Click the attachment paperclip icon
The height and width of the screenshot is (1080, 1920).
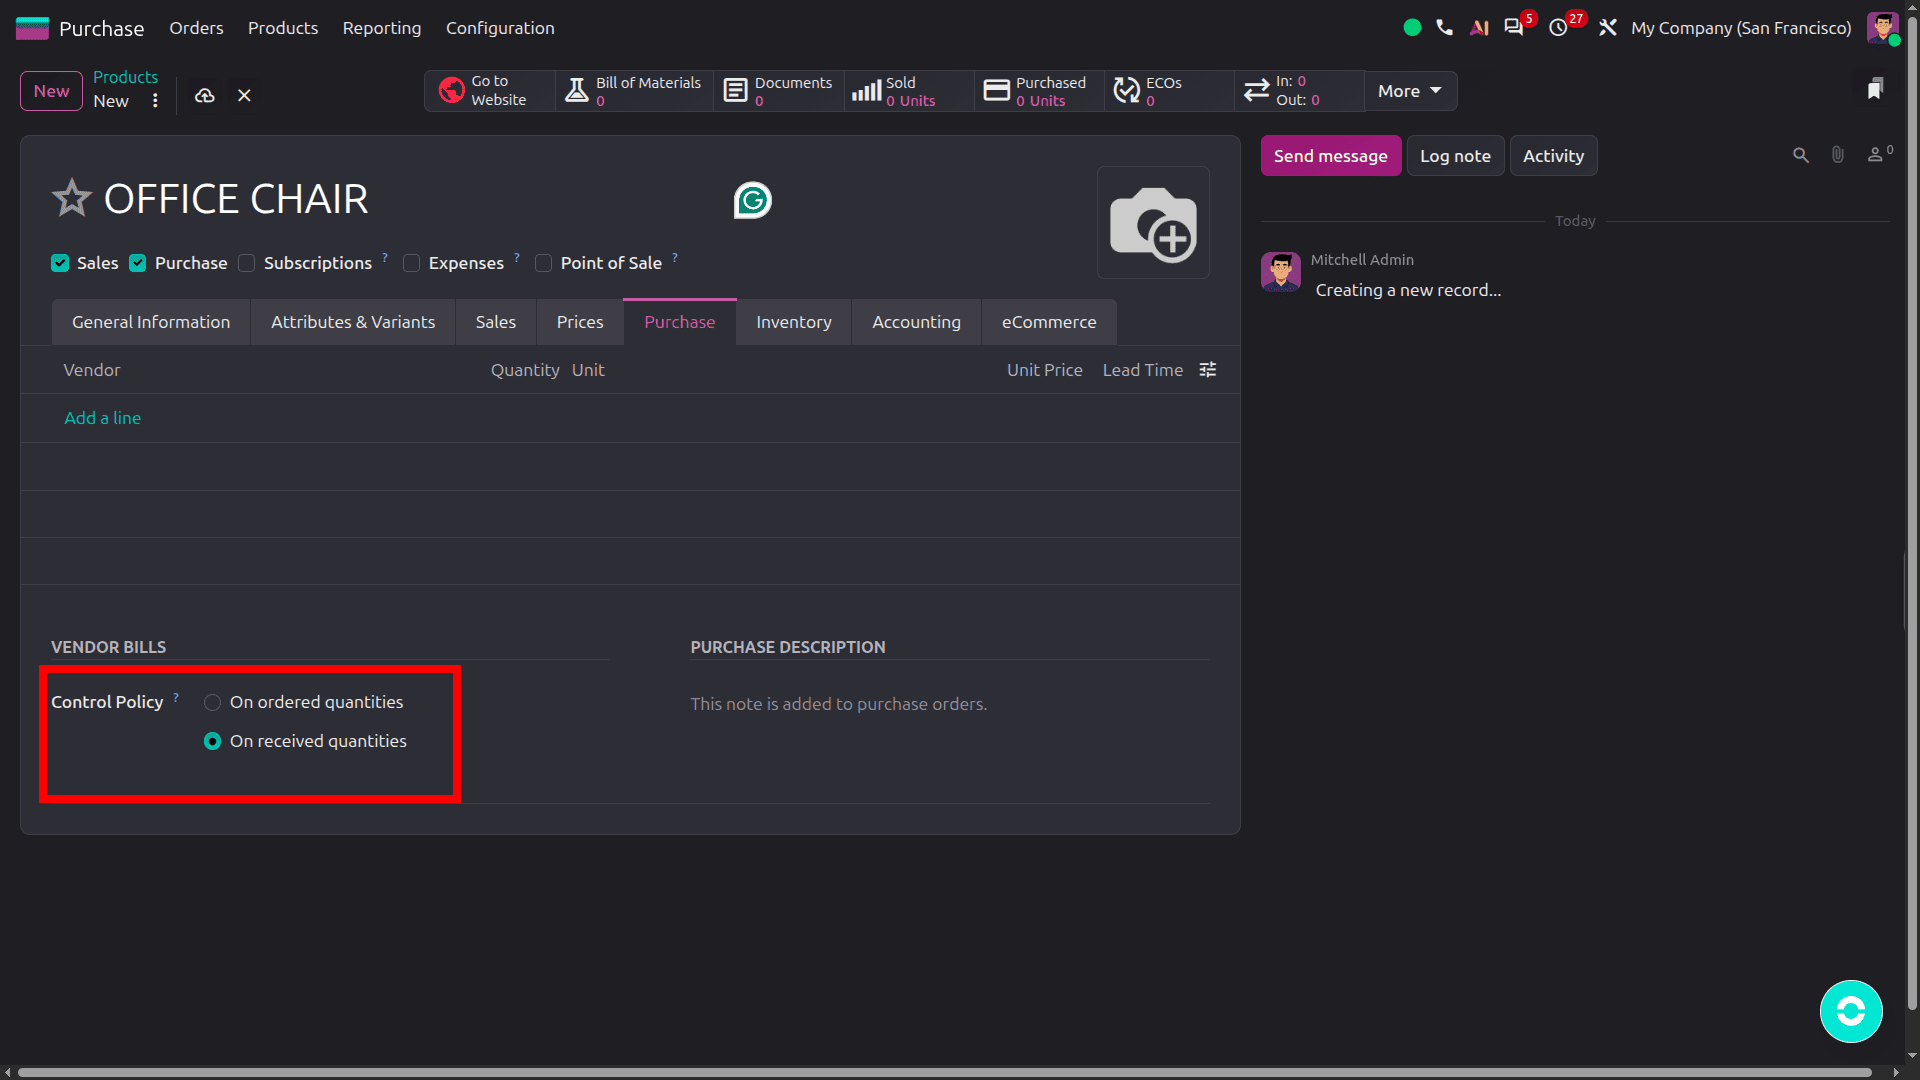(x=1838, y=155)
